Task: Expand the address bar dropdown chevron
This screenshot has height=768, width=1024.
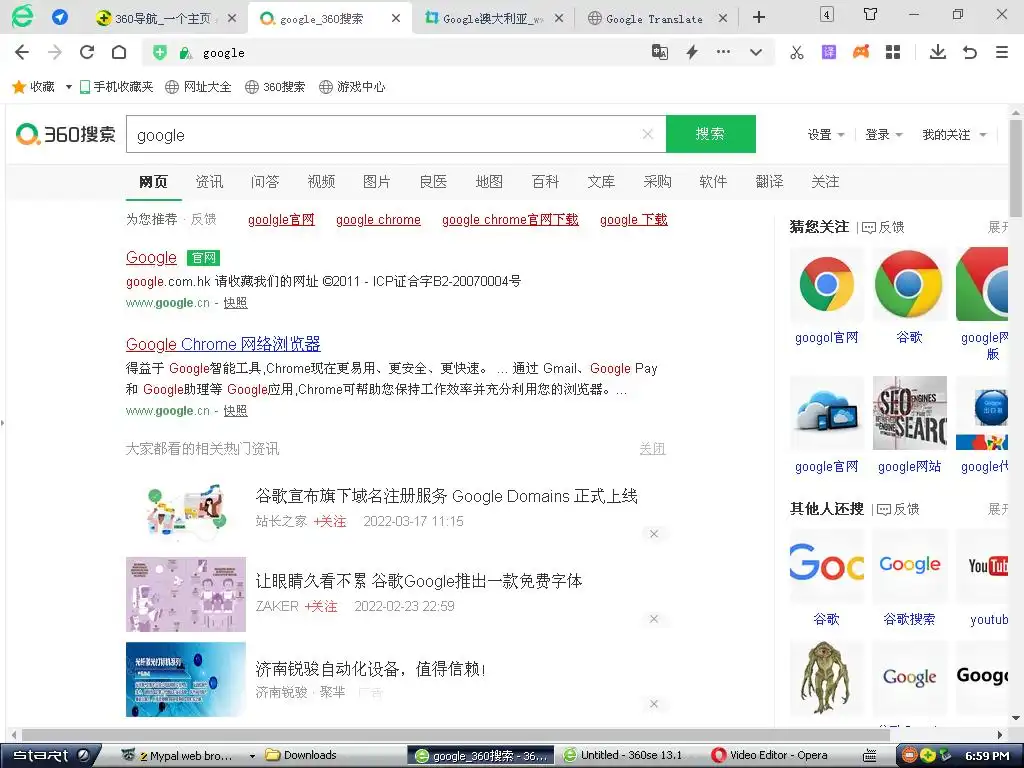Action: [756, 52]
